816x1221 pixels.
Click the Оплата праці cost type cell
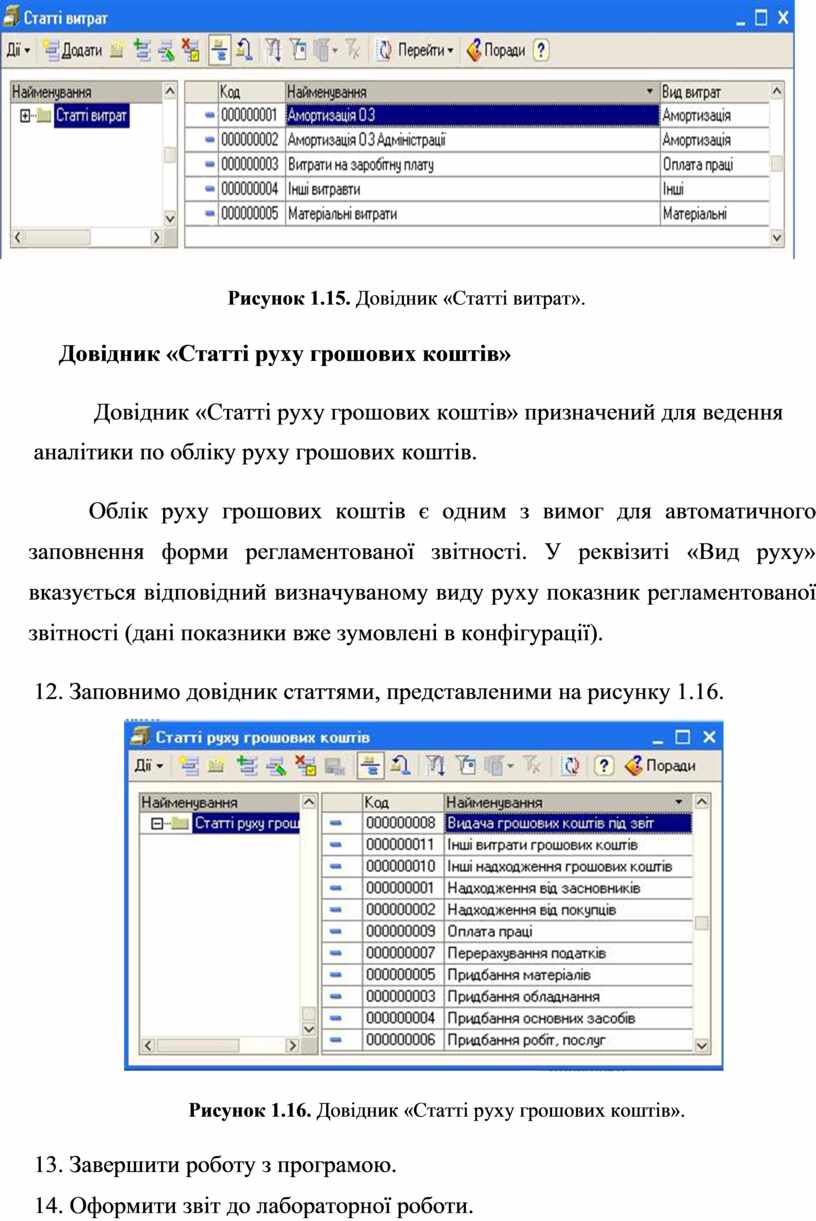pyautogui.click(x=714, y=164)
